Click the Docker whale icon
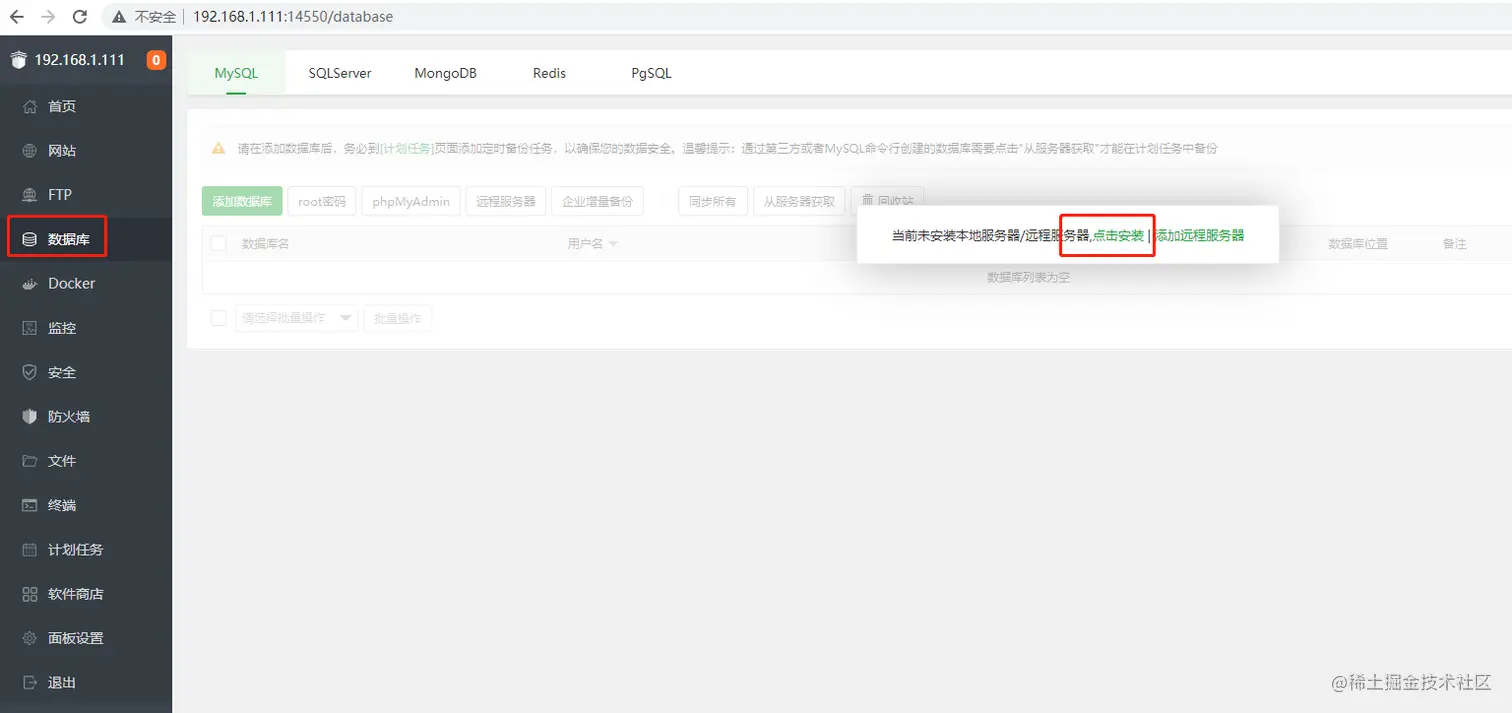The width and height of the screenshot is (1512, 713). (x=30, y=284)
